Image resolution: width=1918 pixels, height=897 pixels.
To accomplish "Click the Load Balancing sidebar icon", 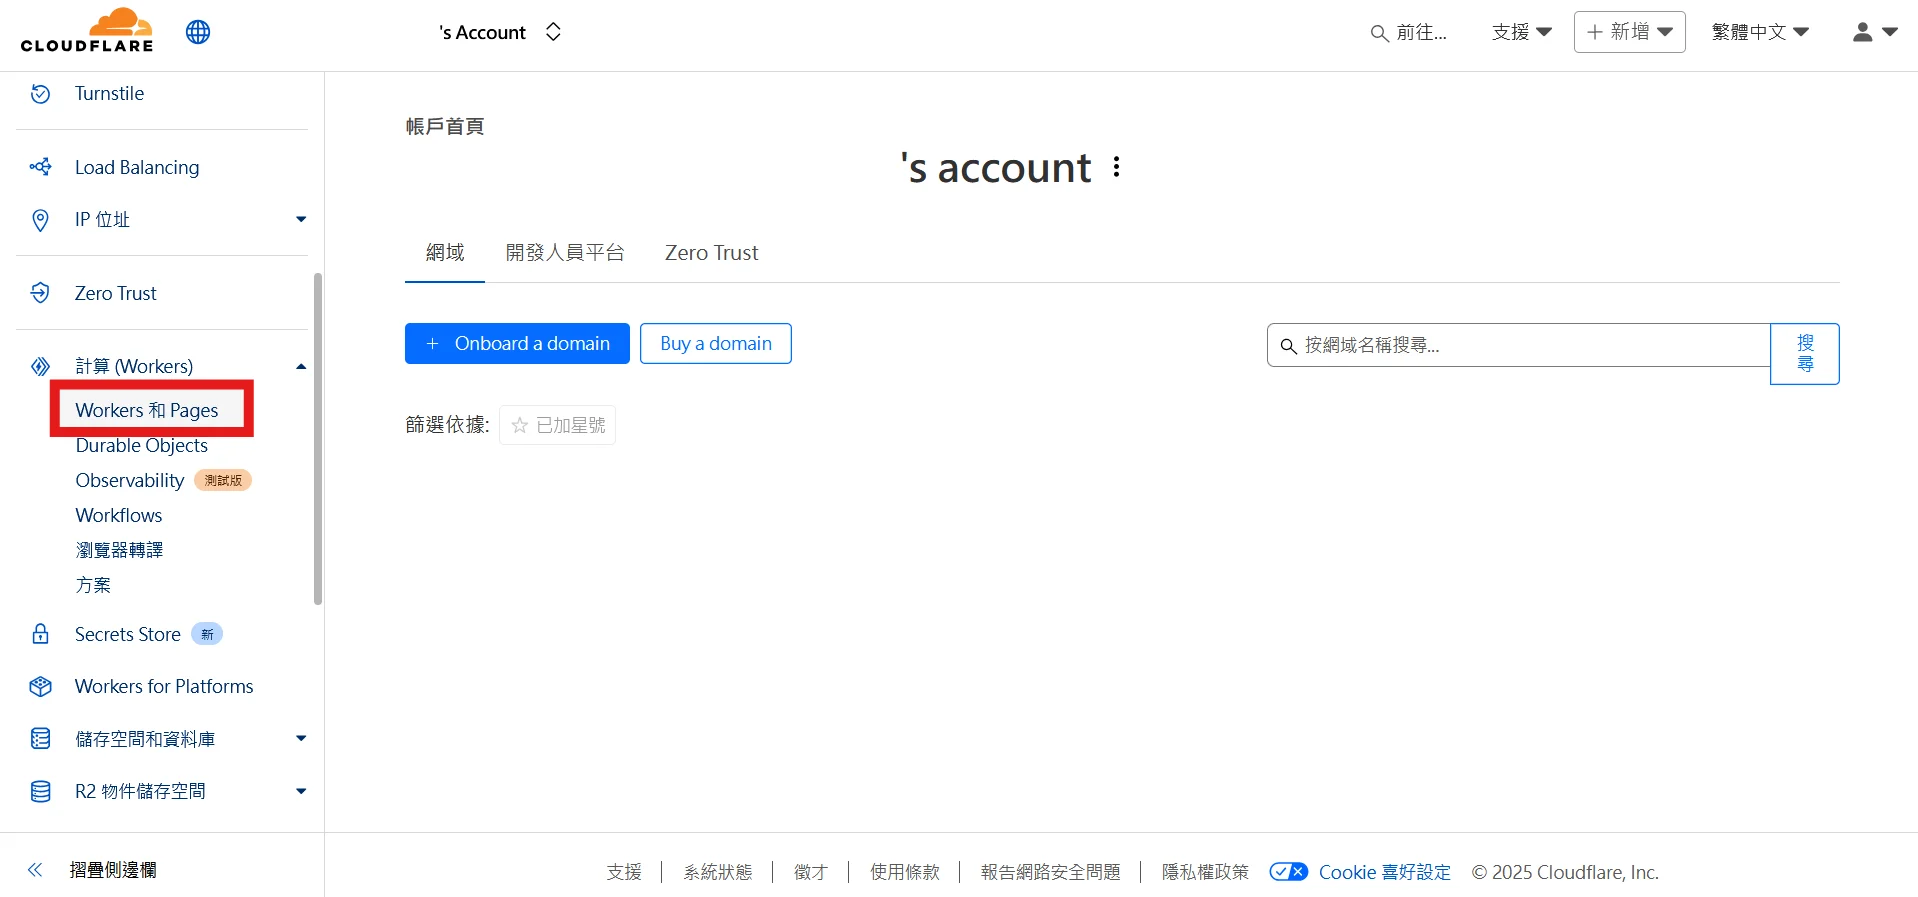I will pos(40,167).
